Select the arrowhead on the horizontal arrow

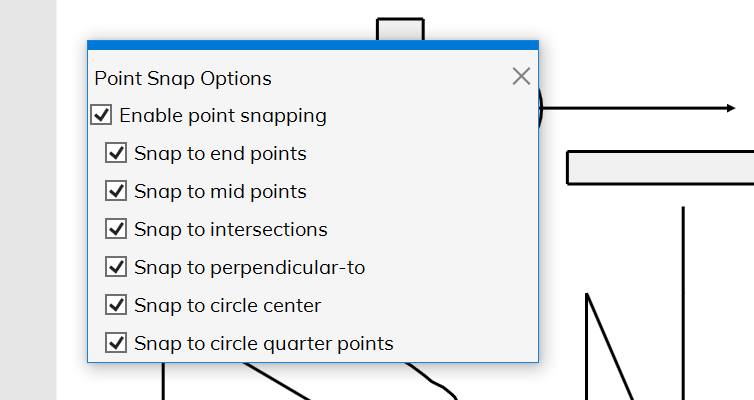[x=731, y=108]
